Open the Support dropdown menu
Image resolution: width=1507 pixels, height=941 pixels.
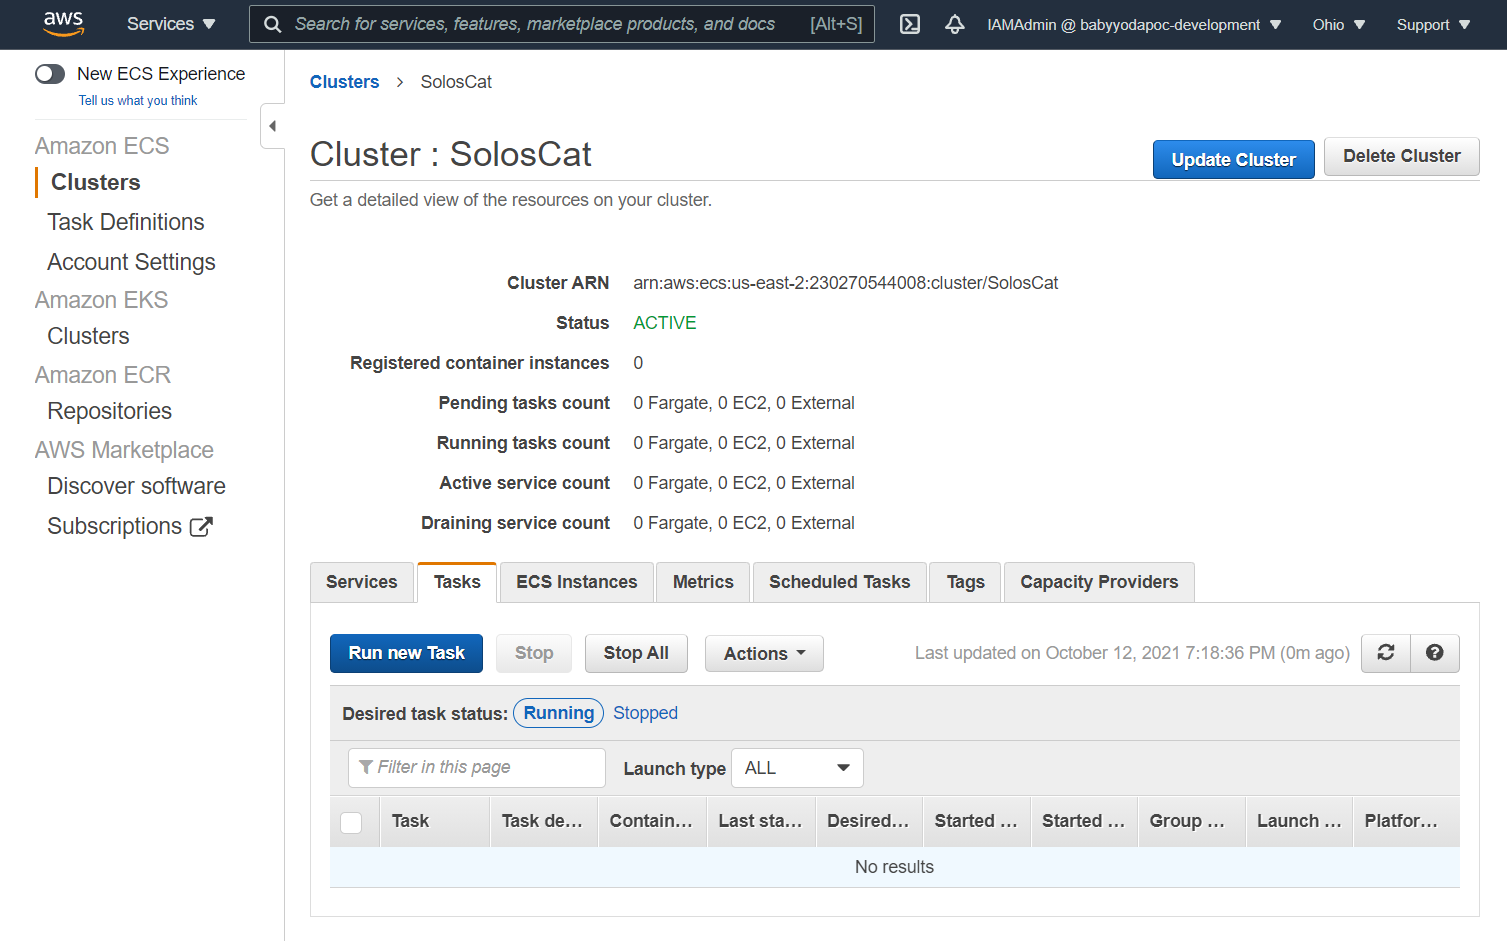coord(1433,24)
